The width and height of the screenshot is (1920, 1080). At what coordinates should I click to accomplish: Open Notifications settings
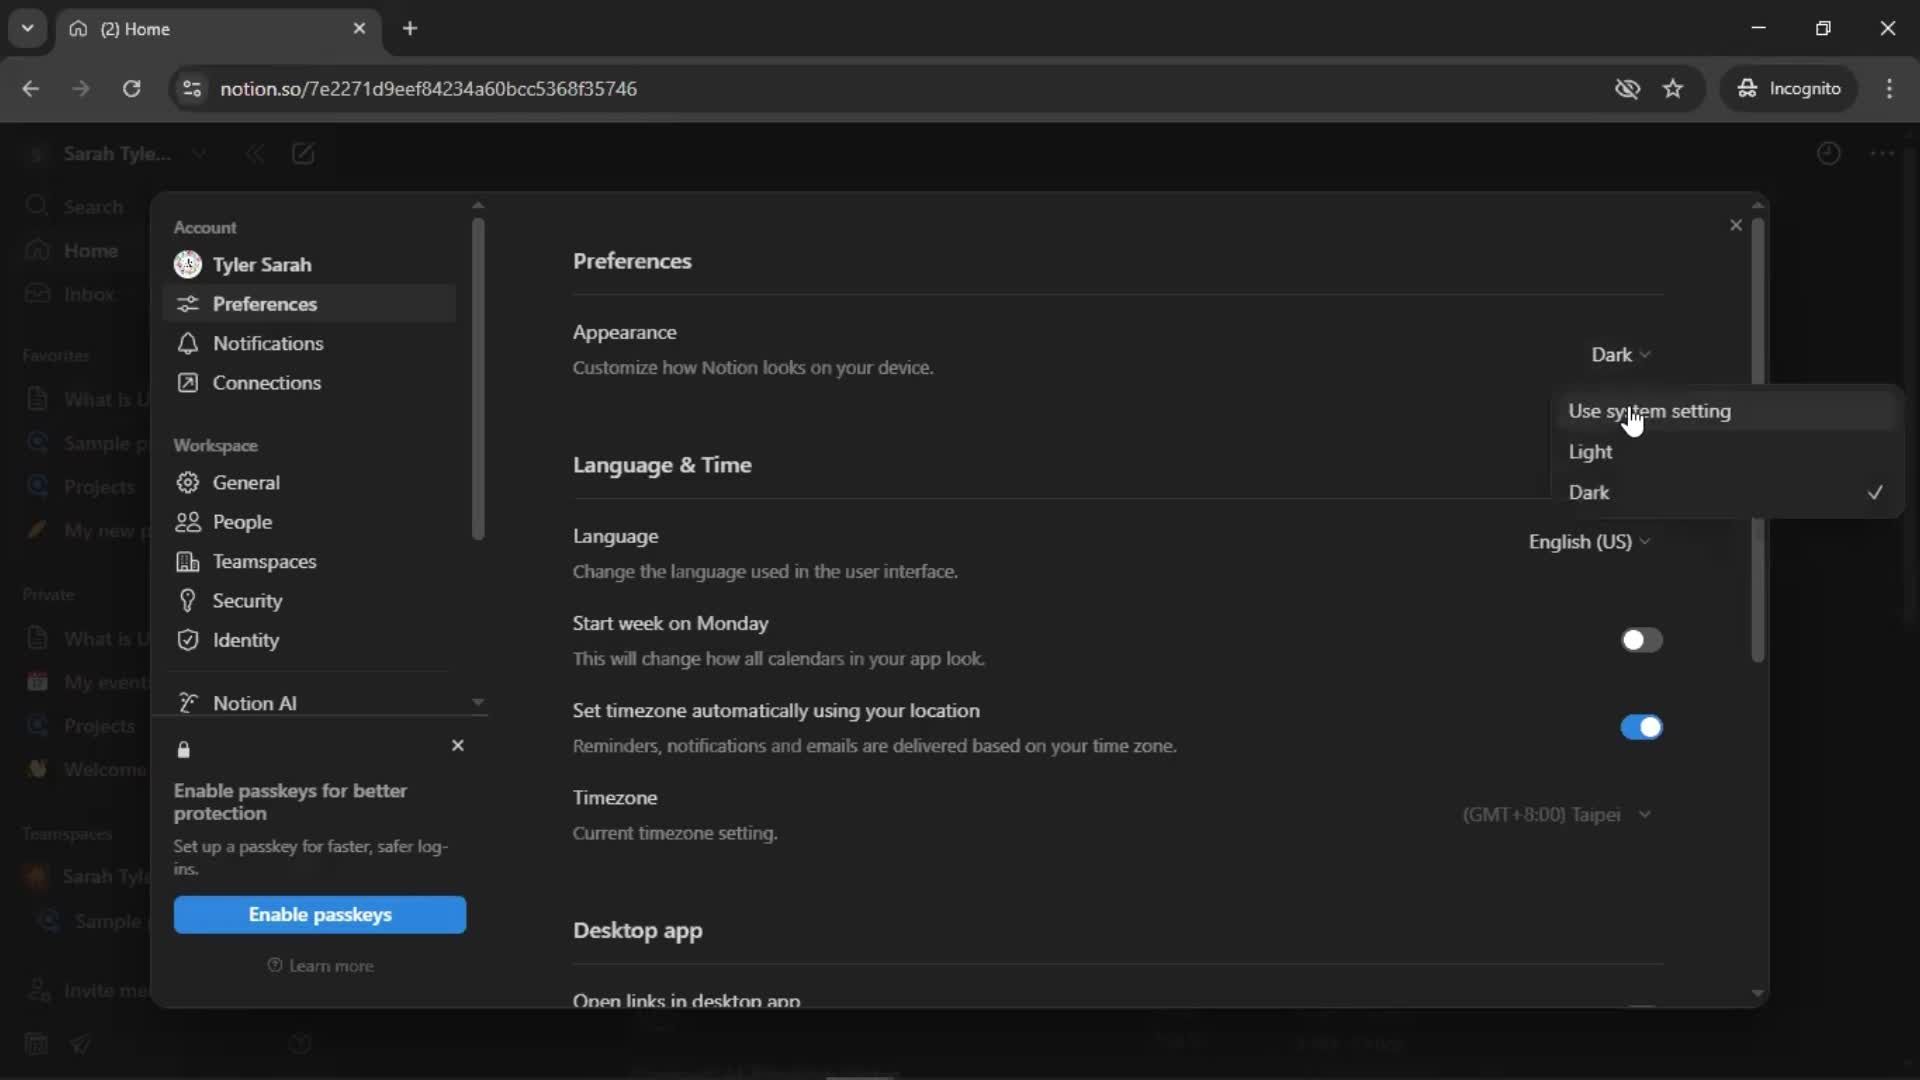click(x=309, y=343)
